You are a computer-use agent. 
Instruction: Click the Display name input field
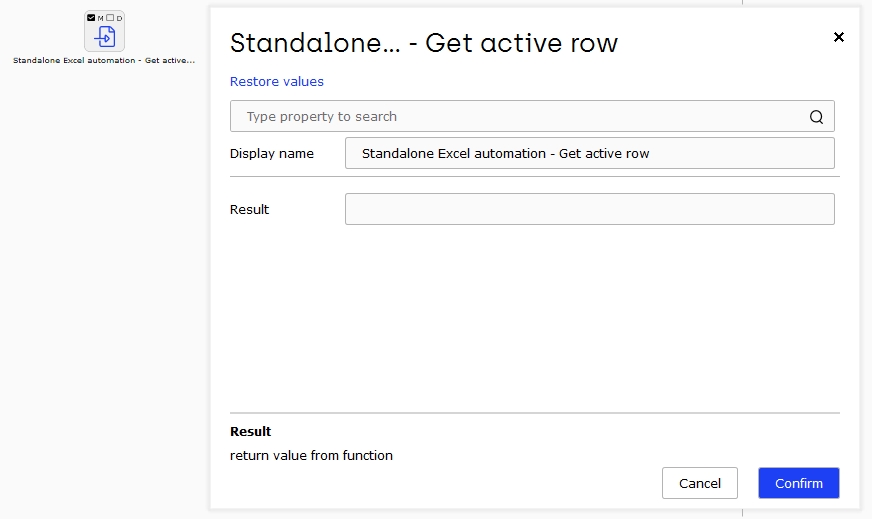click(589, 153)
